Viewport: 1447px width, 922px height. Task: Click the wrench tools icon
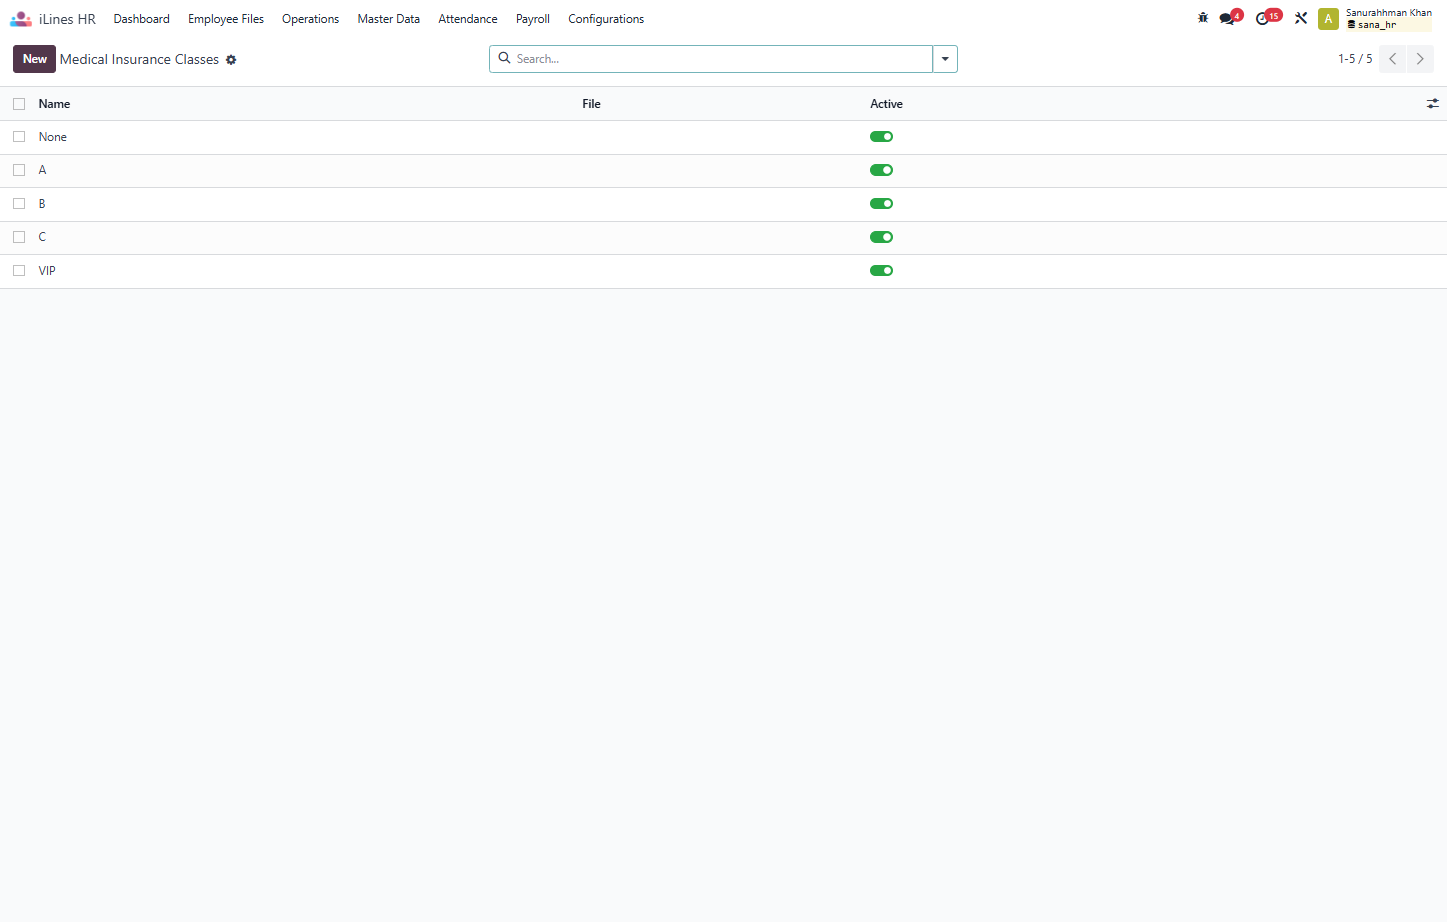[1301, 18]
